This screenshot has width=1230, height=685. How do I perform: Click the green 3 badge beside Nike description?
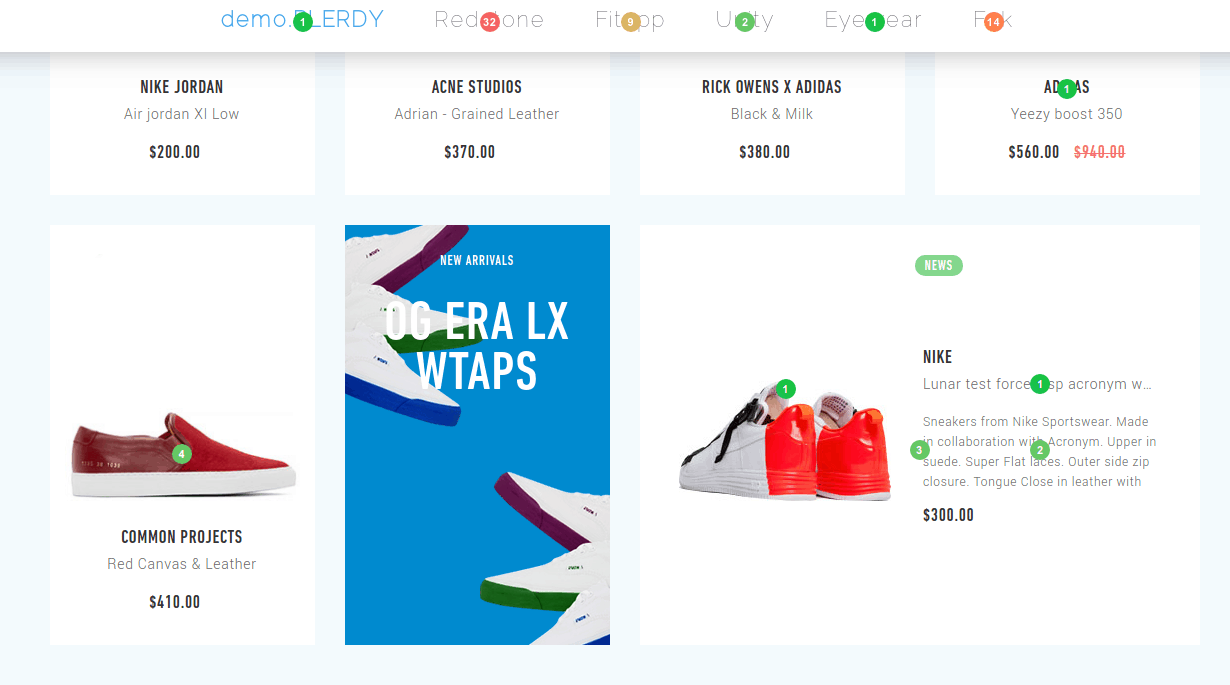[x=920, y=450]
